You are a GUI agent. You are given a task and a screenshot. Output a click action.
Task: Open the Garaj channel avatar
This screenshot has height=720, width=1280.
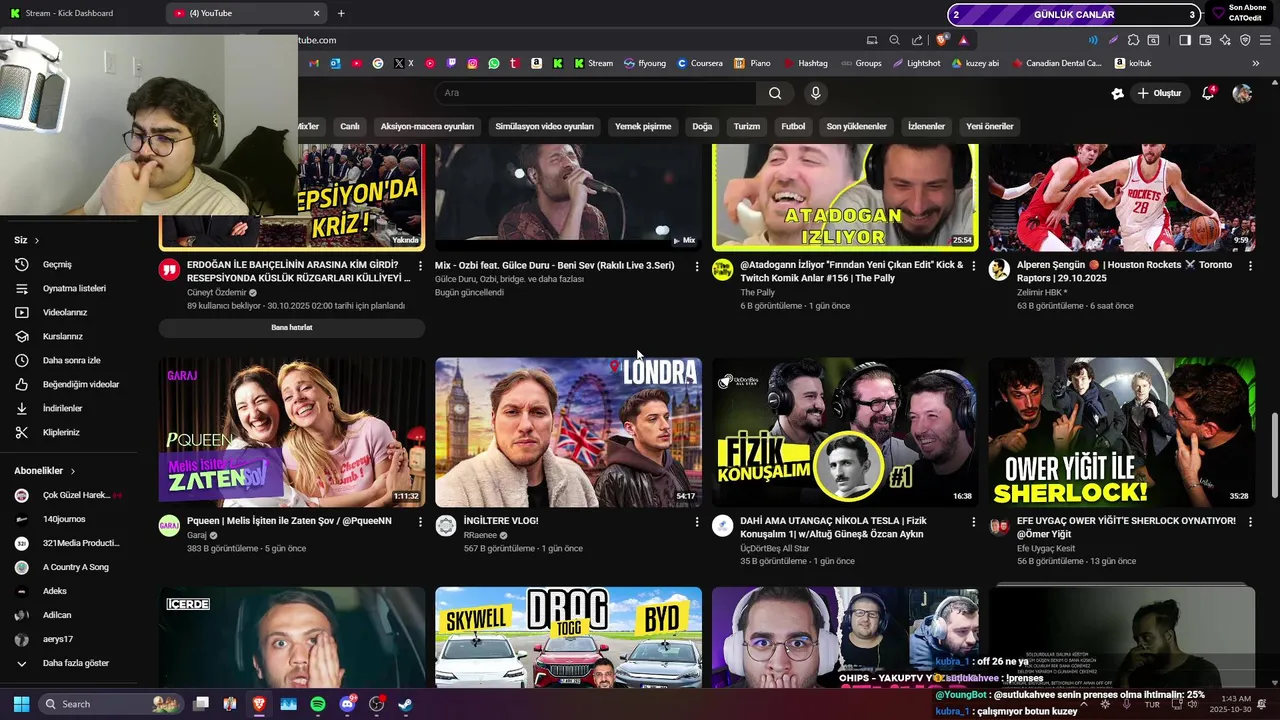click(169, 527)
